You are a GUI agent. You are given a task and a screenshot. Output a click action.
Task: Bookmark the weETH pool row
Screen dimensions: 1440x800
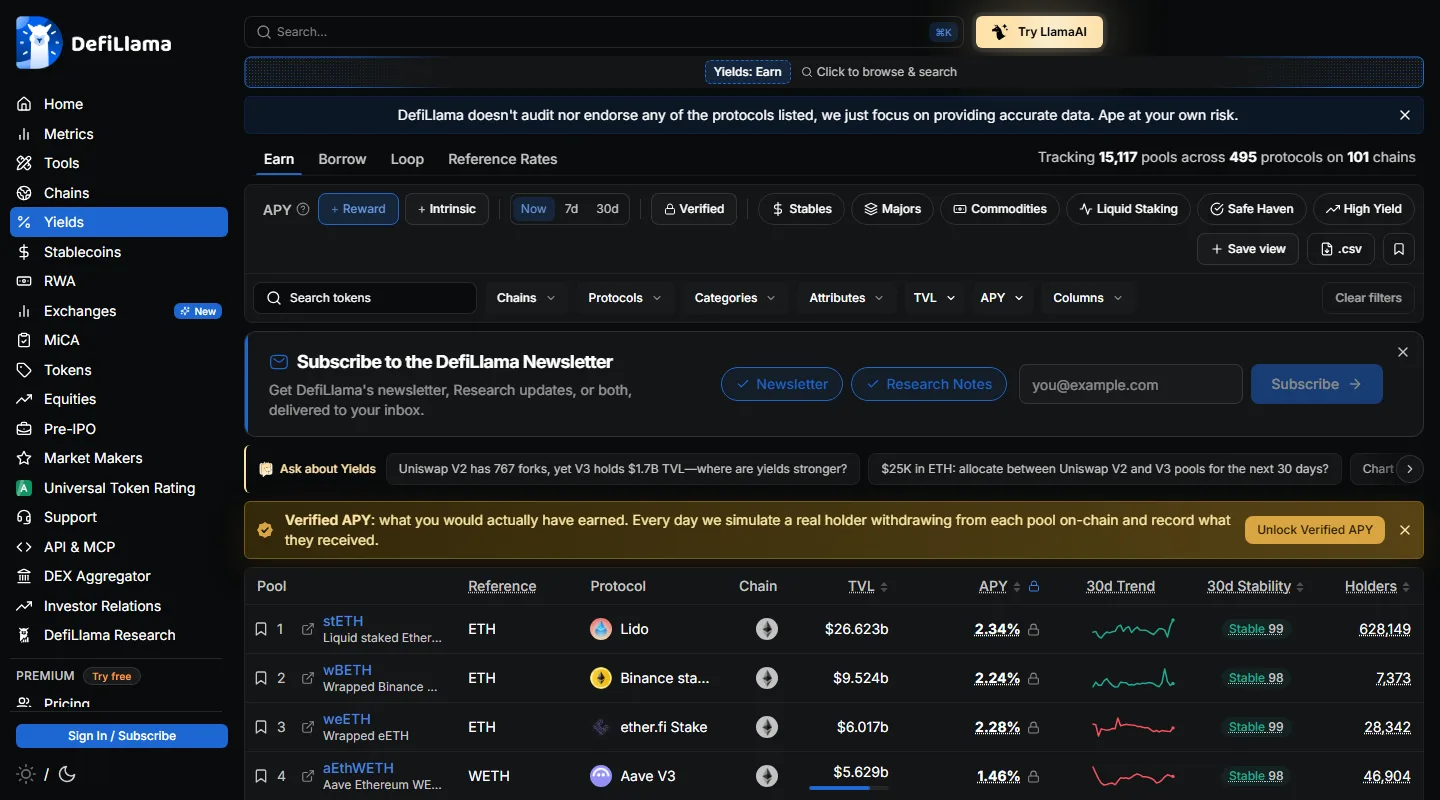(261, 727)
